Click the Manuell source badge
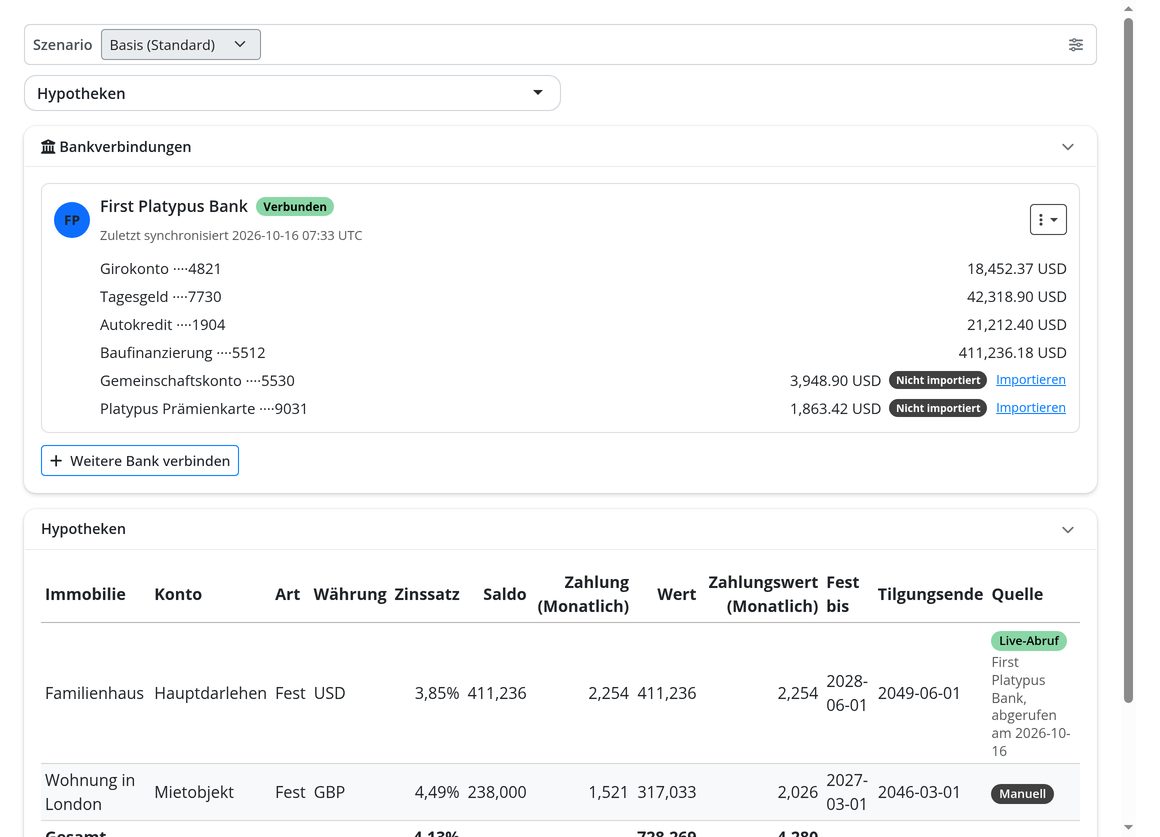 pos(1022,794)
